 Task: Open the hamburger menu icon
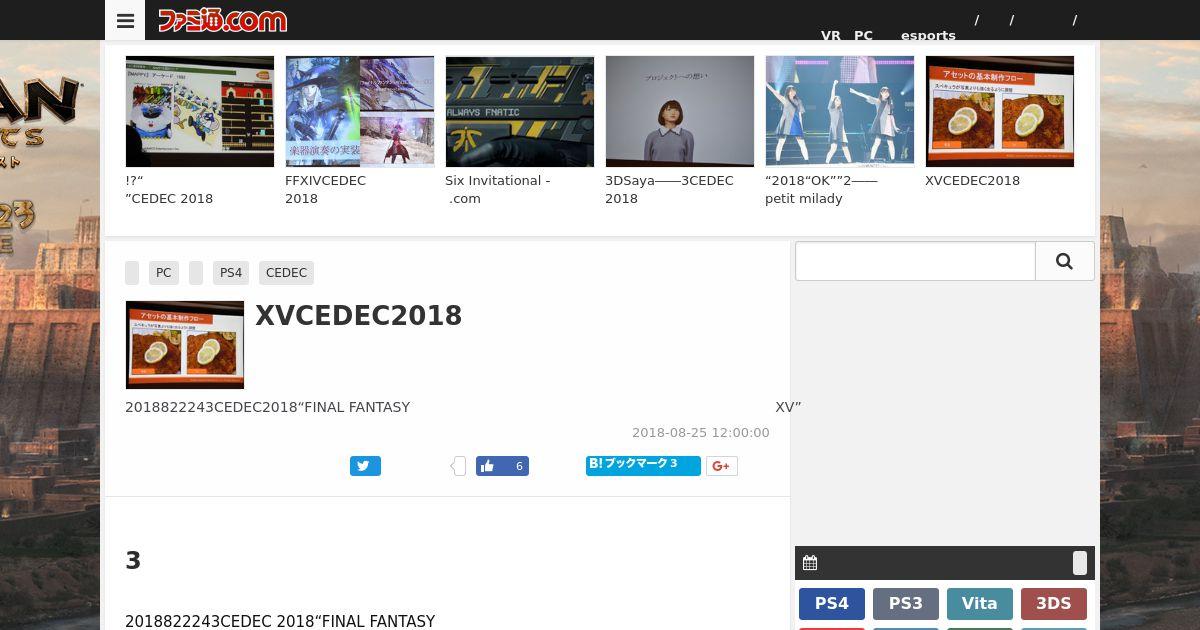[125, 20]
